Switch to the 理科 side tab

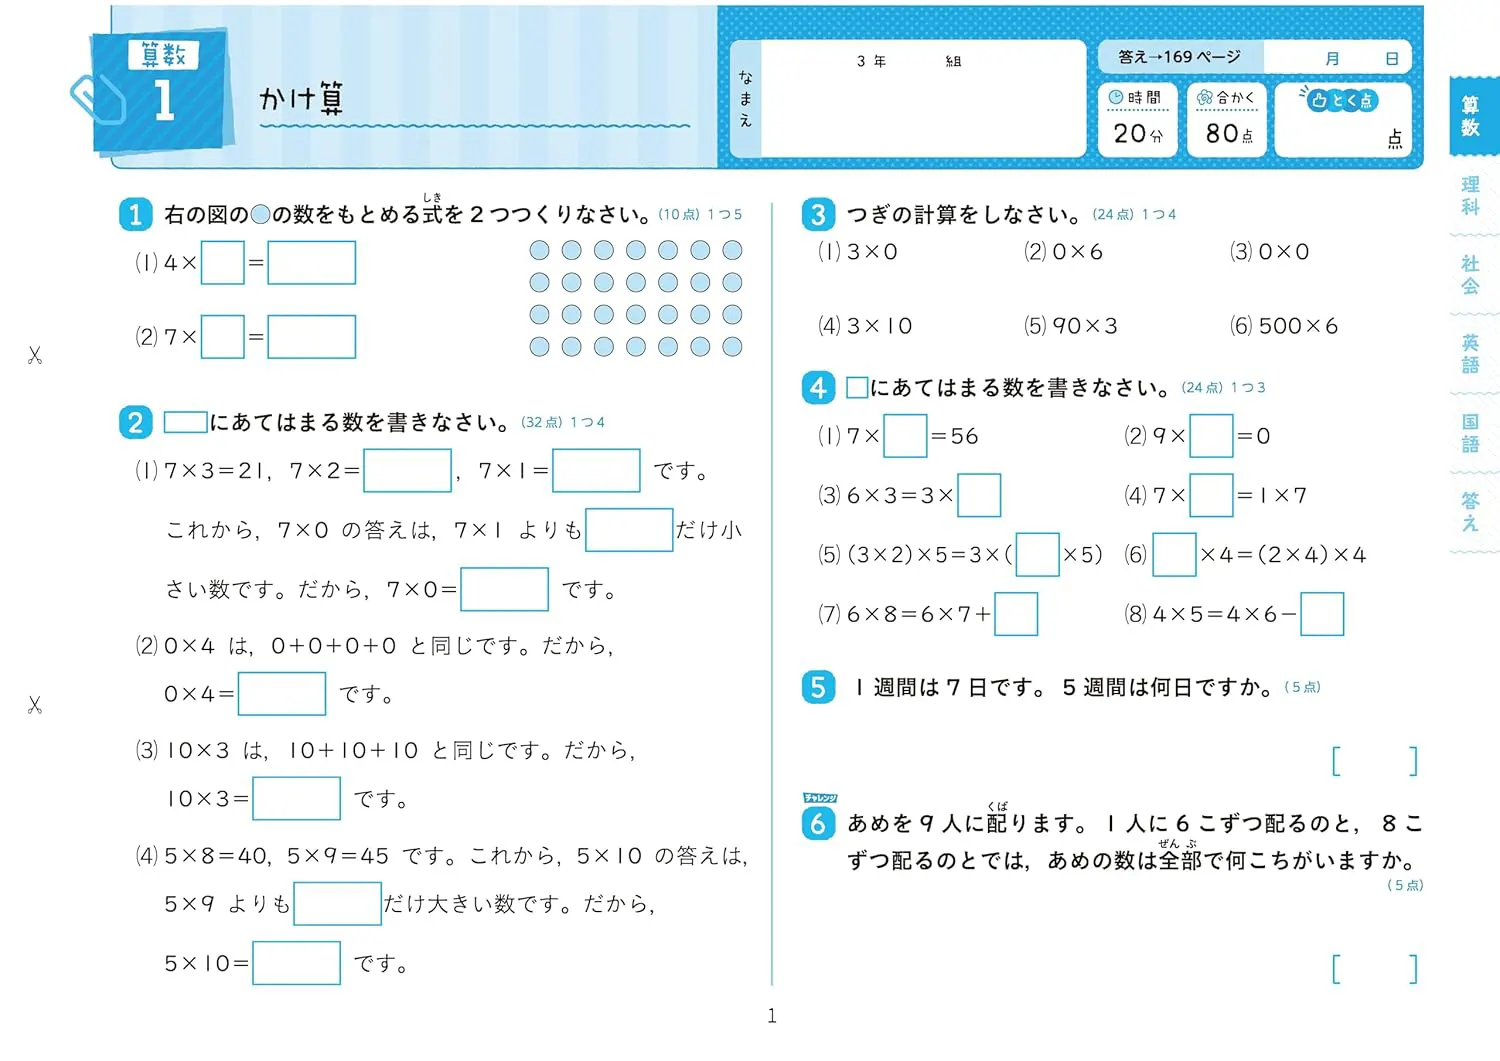click(x=1470, y=196)
